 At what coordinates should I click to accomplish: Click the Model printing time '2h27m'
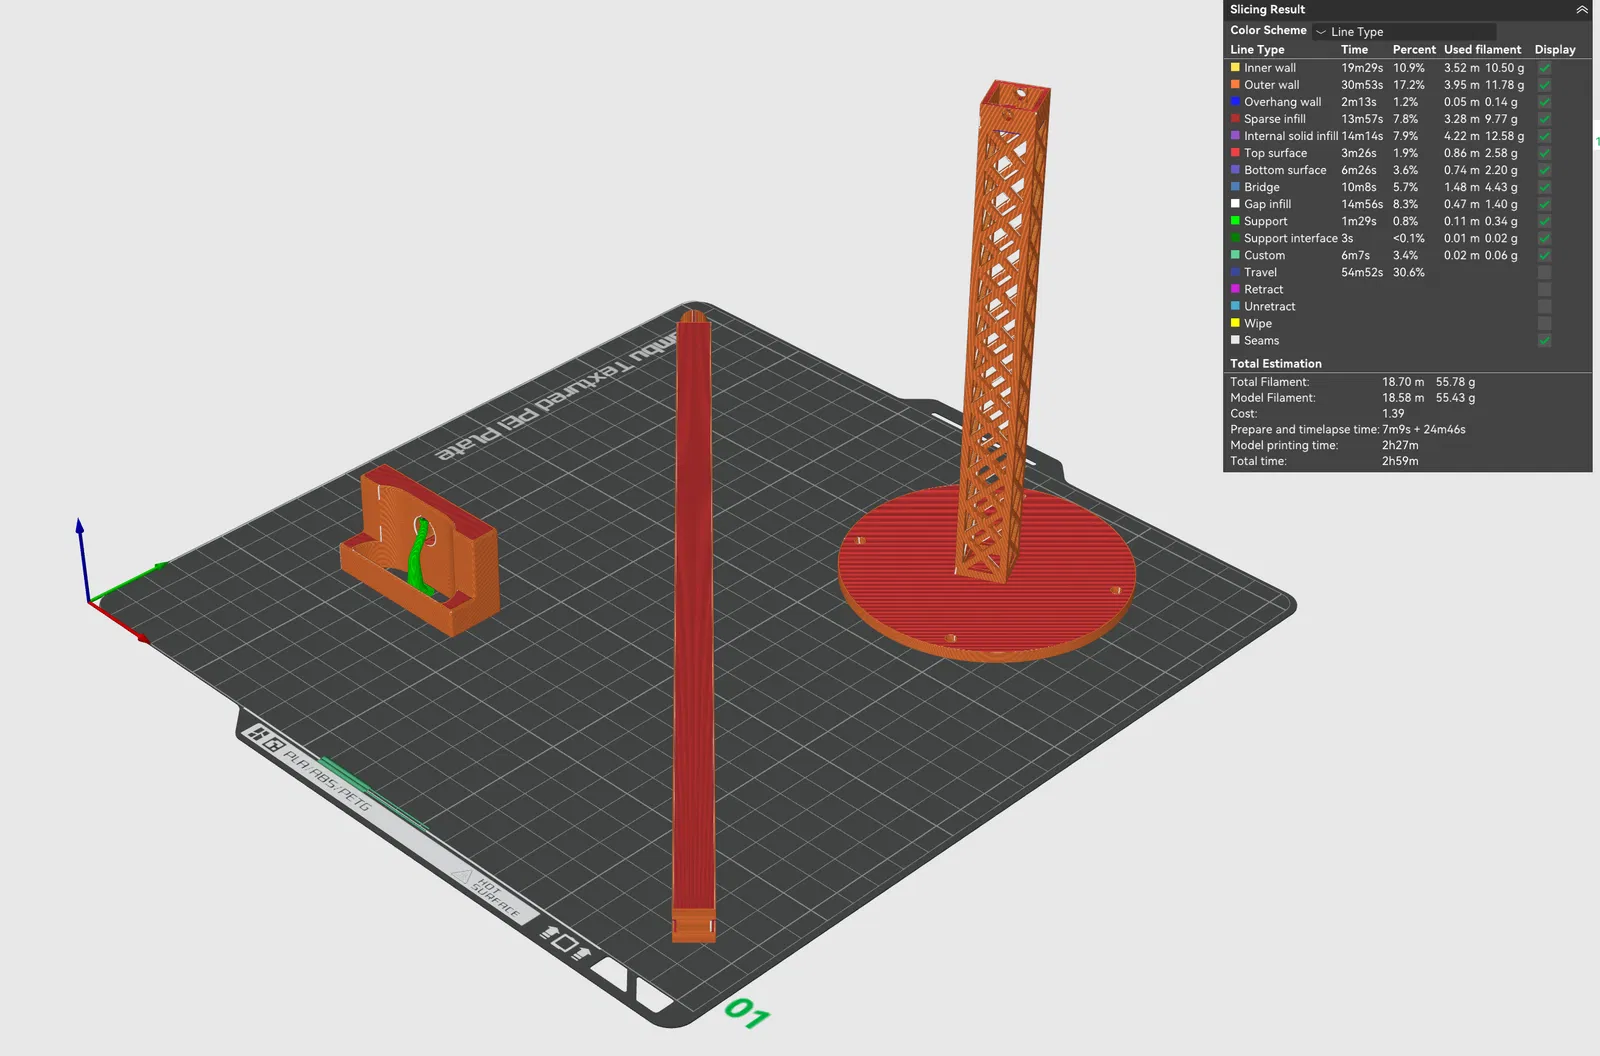pyautogui.click(x=1400, y=445)
